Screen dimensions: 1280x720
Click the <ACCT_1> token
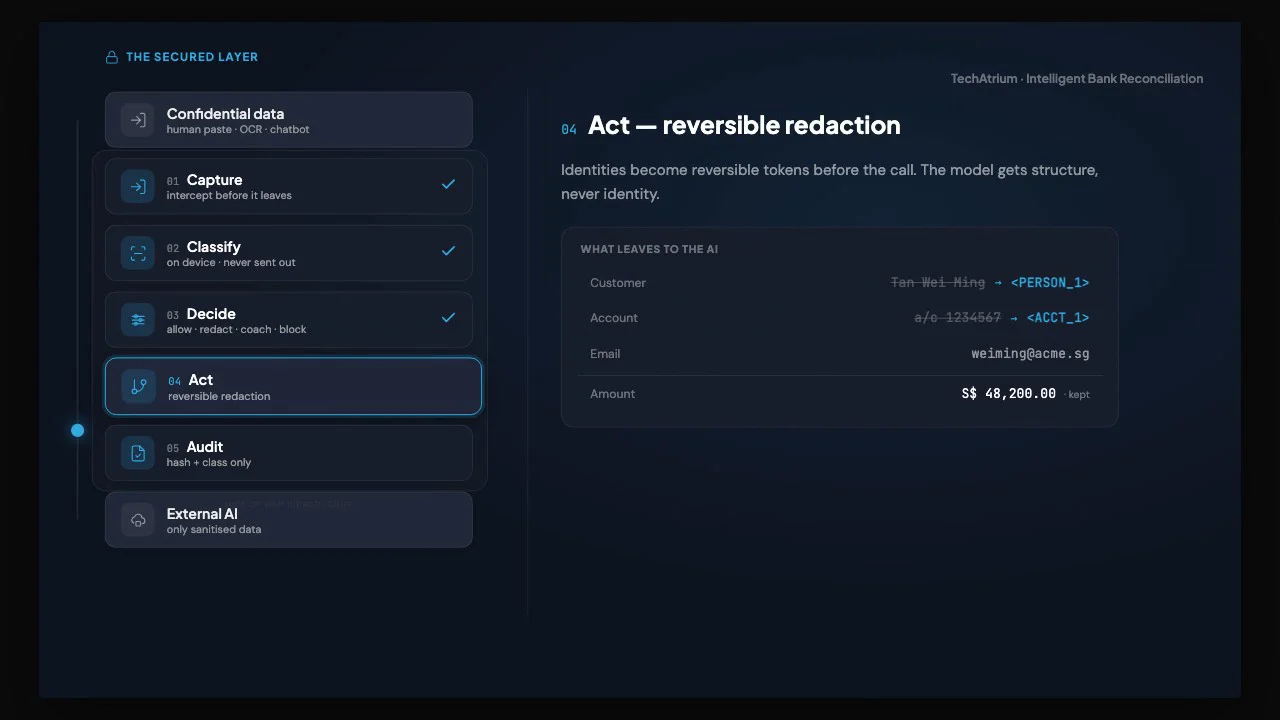click(x=1058, y=318)
